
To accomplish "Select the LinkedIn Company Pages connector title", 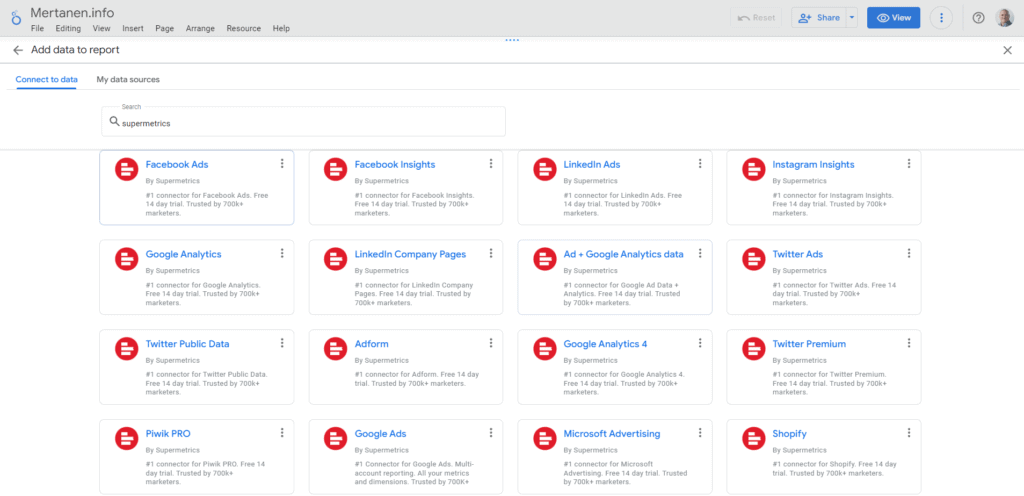I will [x=410, y=255].
